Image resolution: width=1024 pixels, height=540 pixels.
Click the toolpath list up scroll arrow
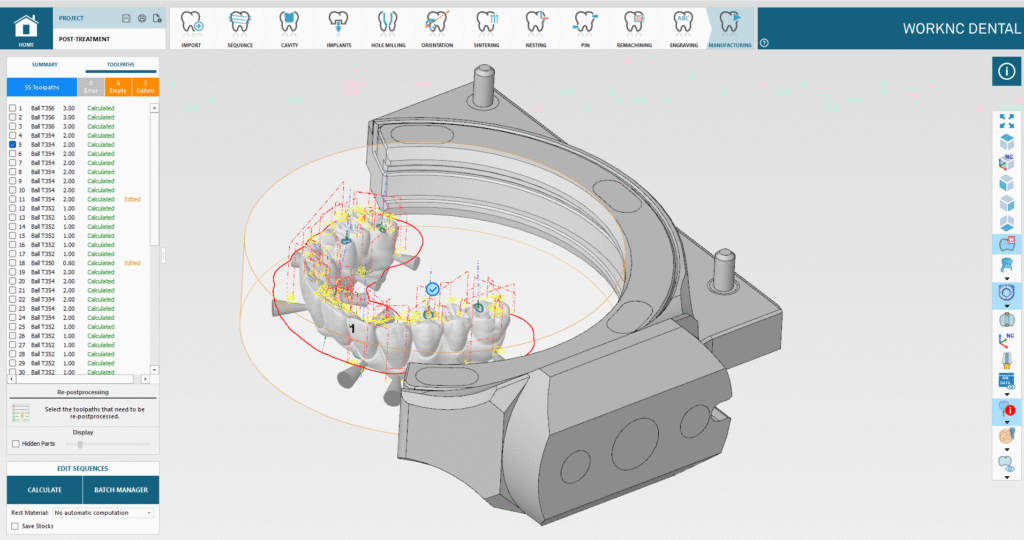pyautogui.click(x=154, y=108)
